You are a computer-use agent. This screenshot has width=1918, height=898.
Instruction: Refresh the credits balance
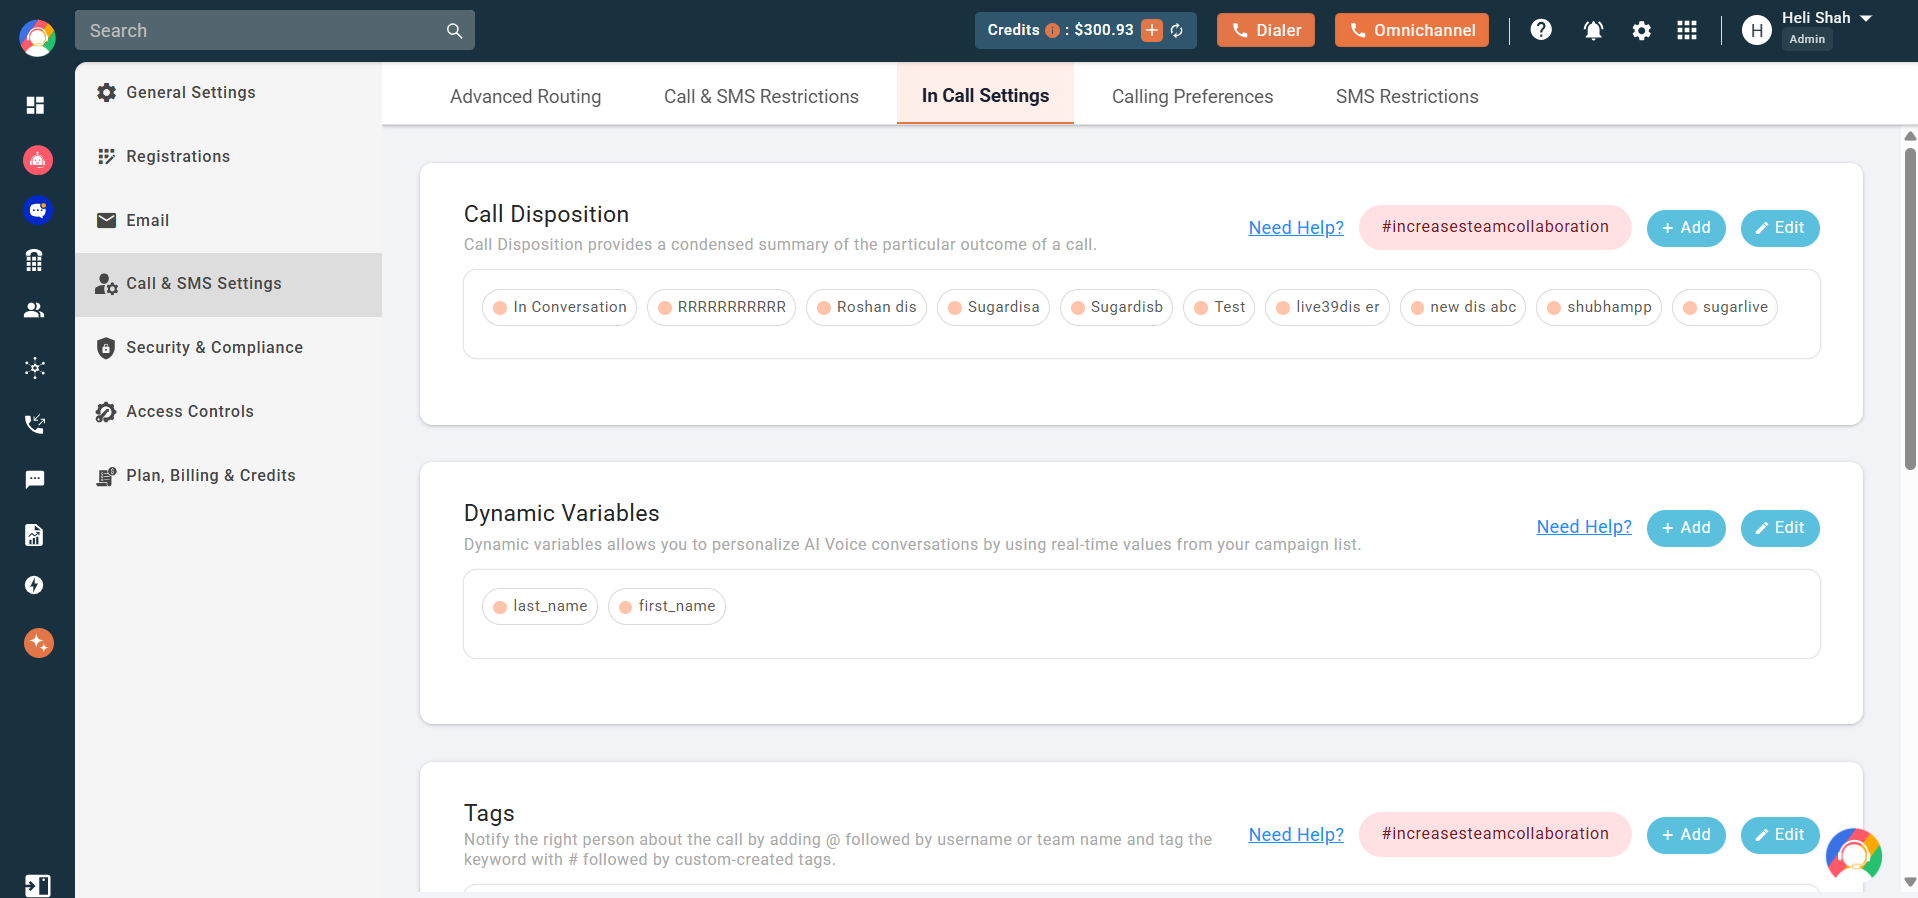tap(1177, 31)
